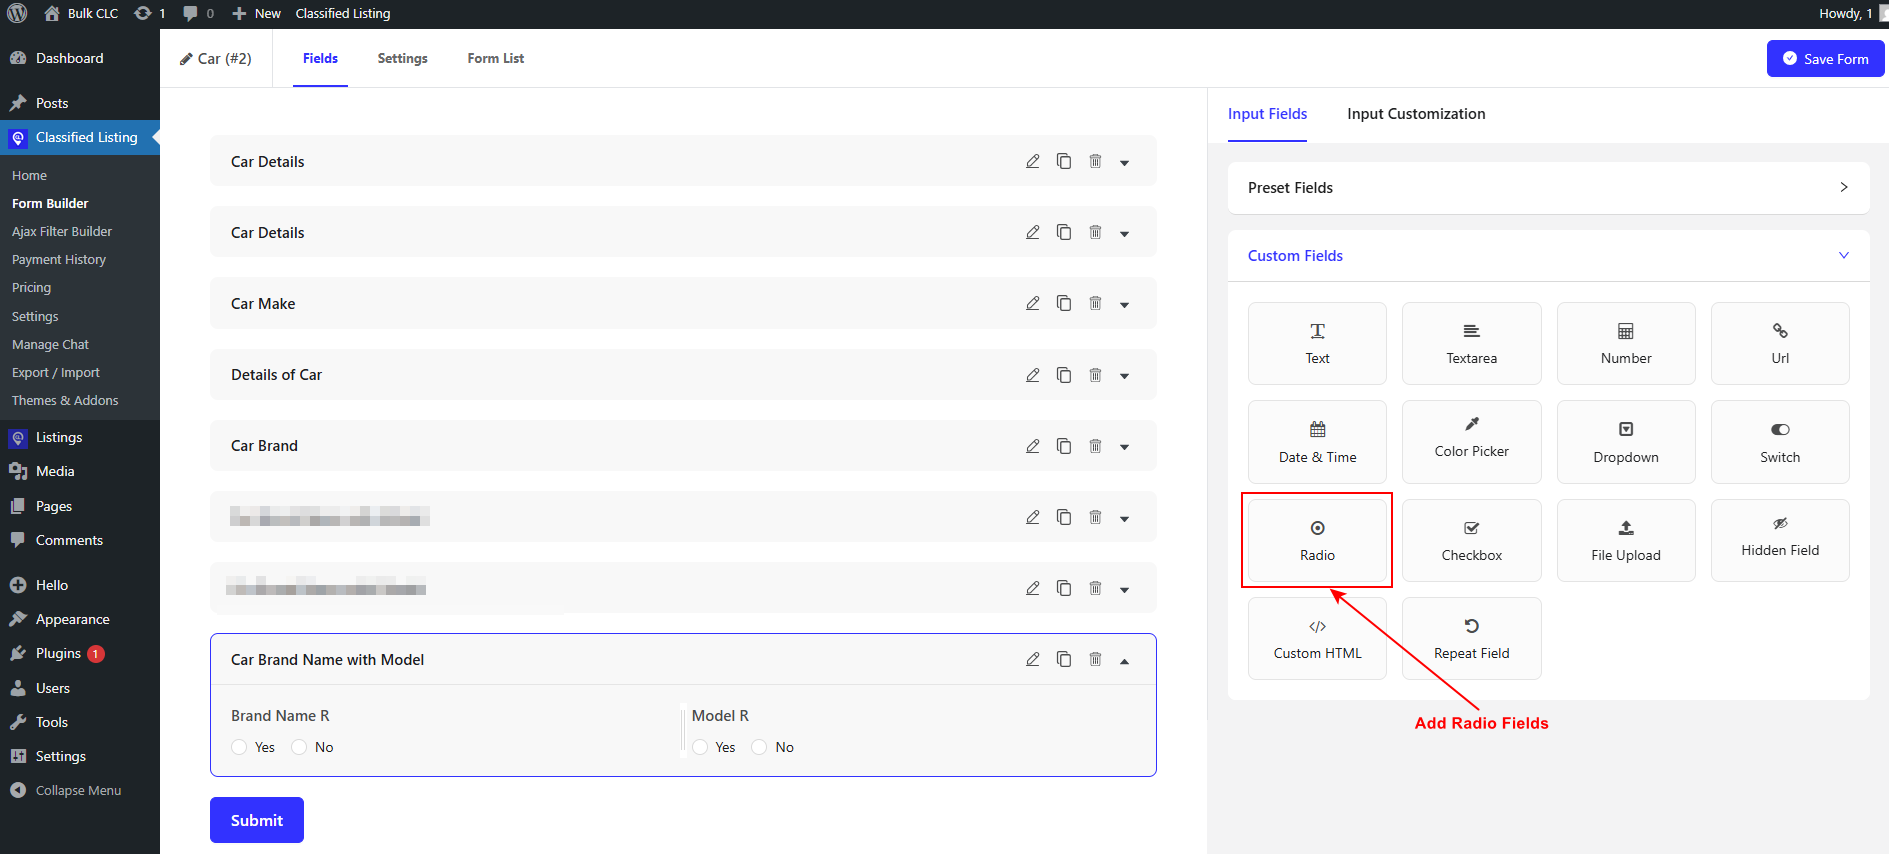Viewport: 1889px width, 854px height.
Task: Add a Switch custom field
Action: [x=1780, y=442]
